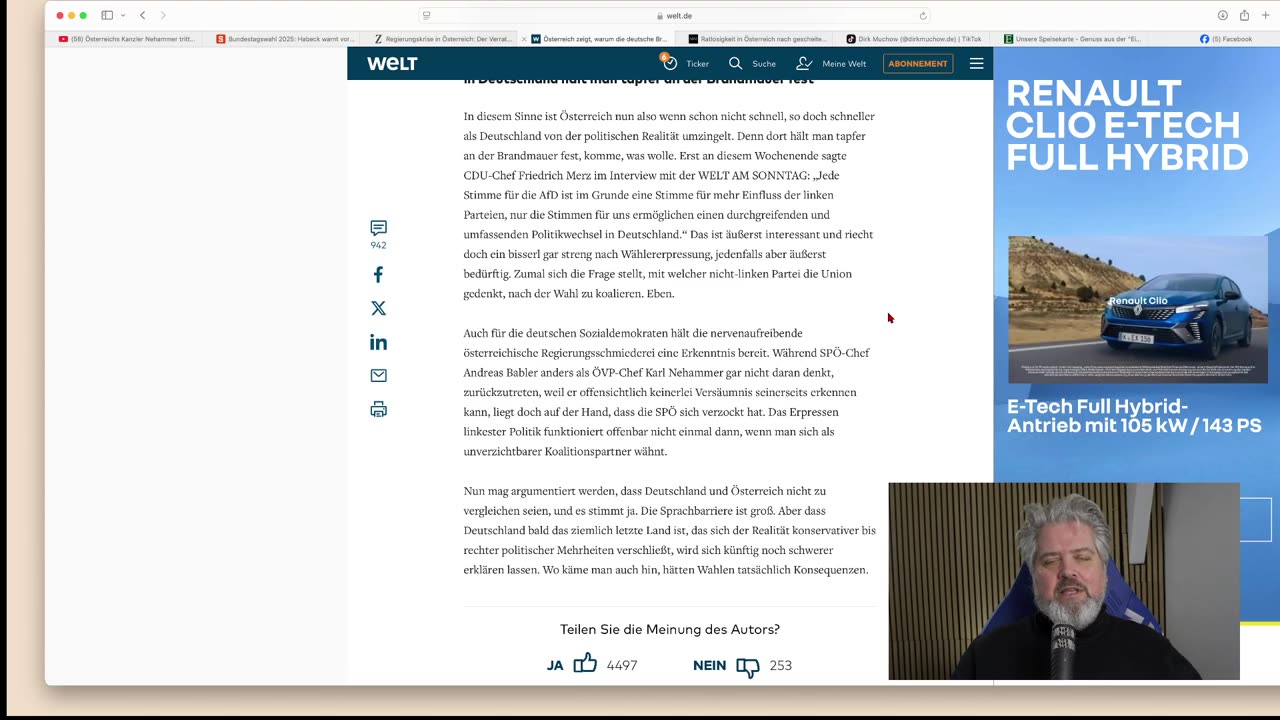Click the paragraph starting 'Nun mag argumentiert werden'
This screenshot has width=1280, height=720.
point(669,530)
